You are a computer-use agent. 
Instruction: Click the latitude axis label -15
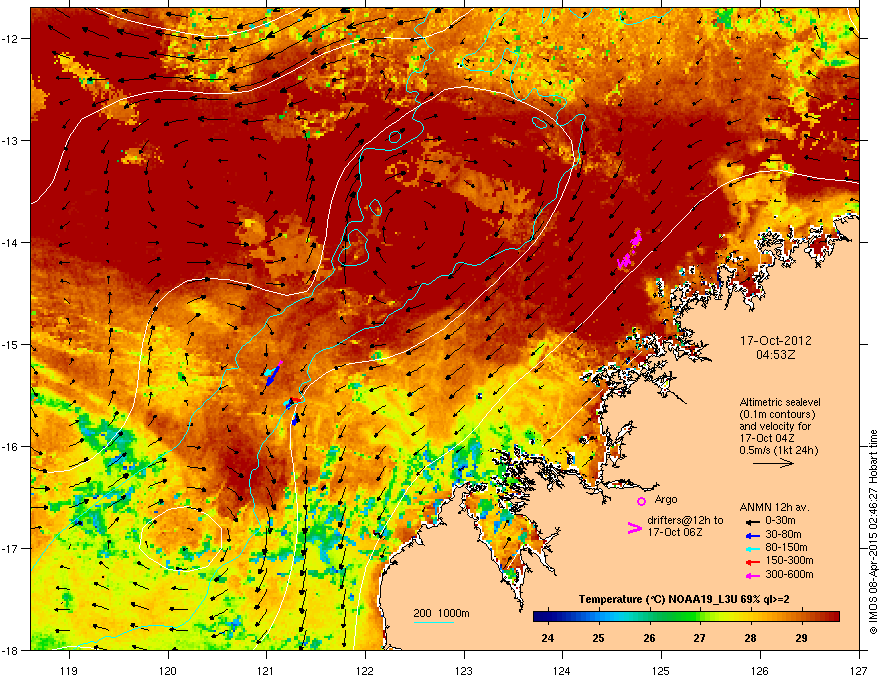pos(11,344)
